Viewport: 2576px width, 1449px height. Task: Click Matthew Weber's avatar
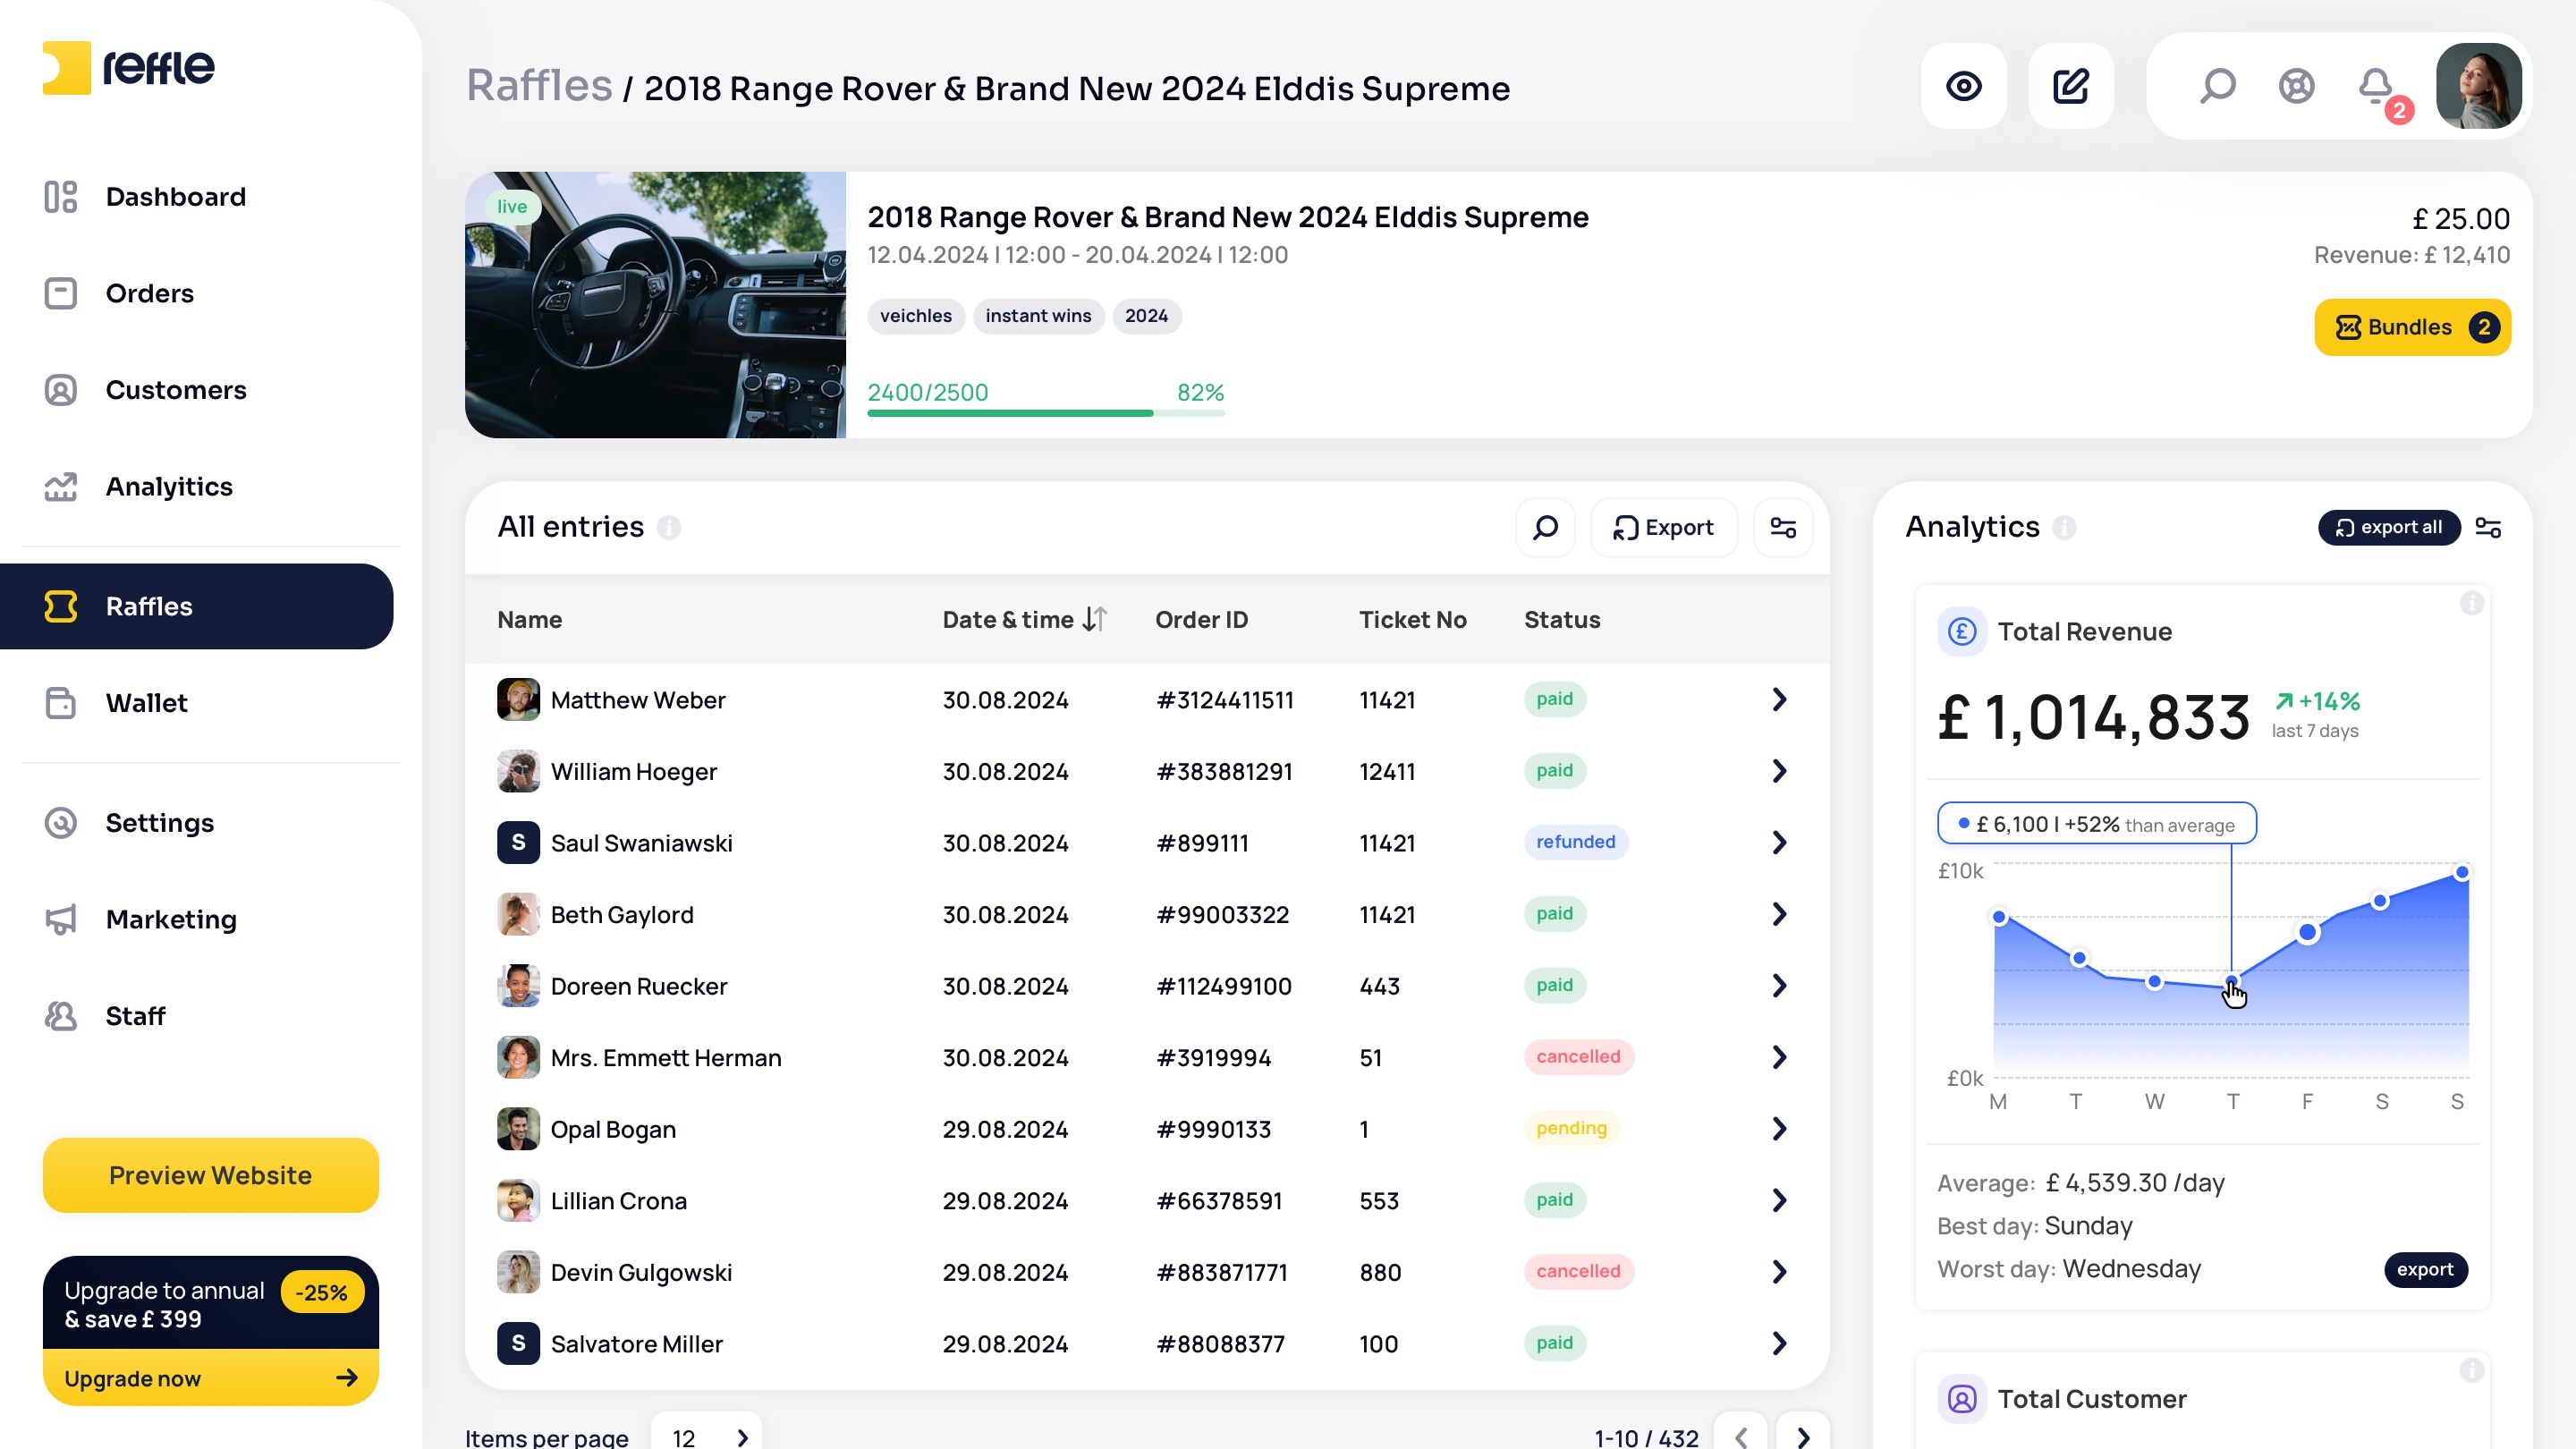[x=518, y=700]
